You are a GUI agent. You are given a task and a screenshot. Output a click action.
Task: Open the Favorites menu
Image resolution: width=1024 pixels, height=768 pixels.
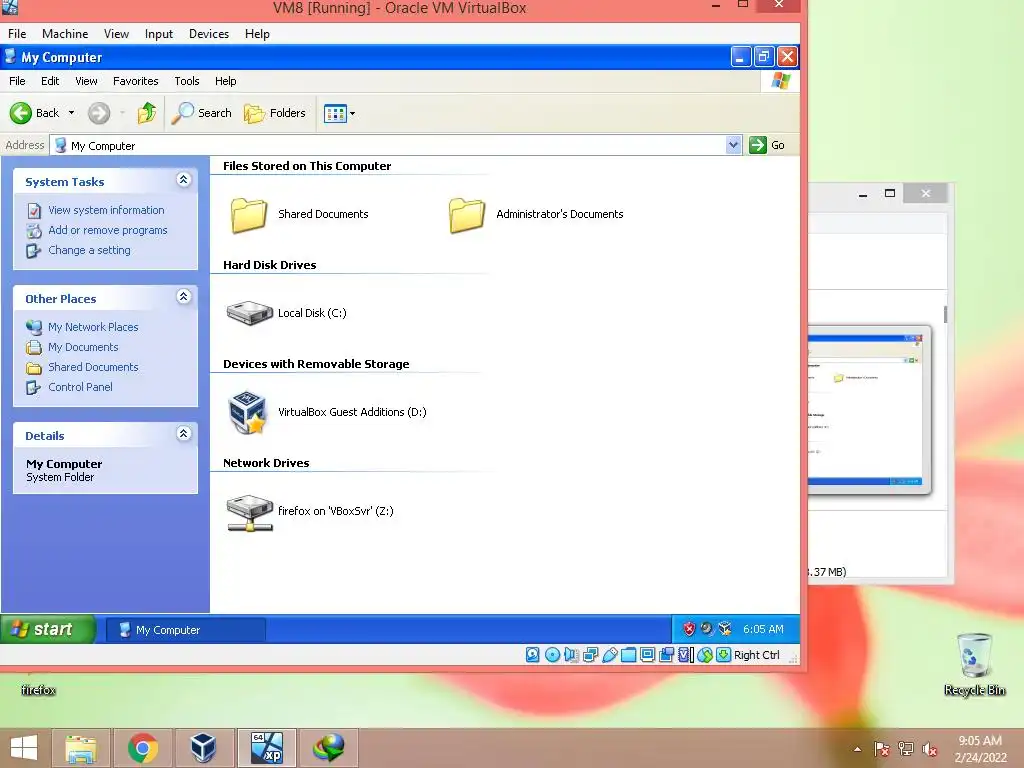135,81
